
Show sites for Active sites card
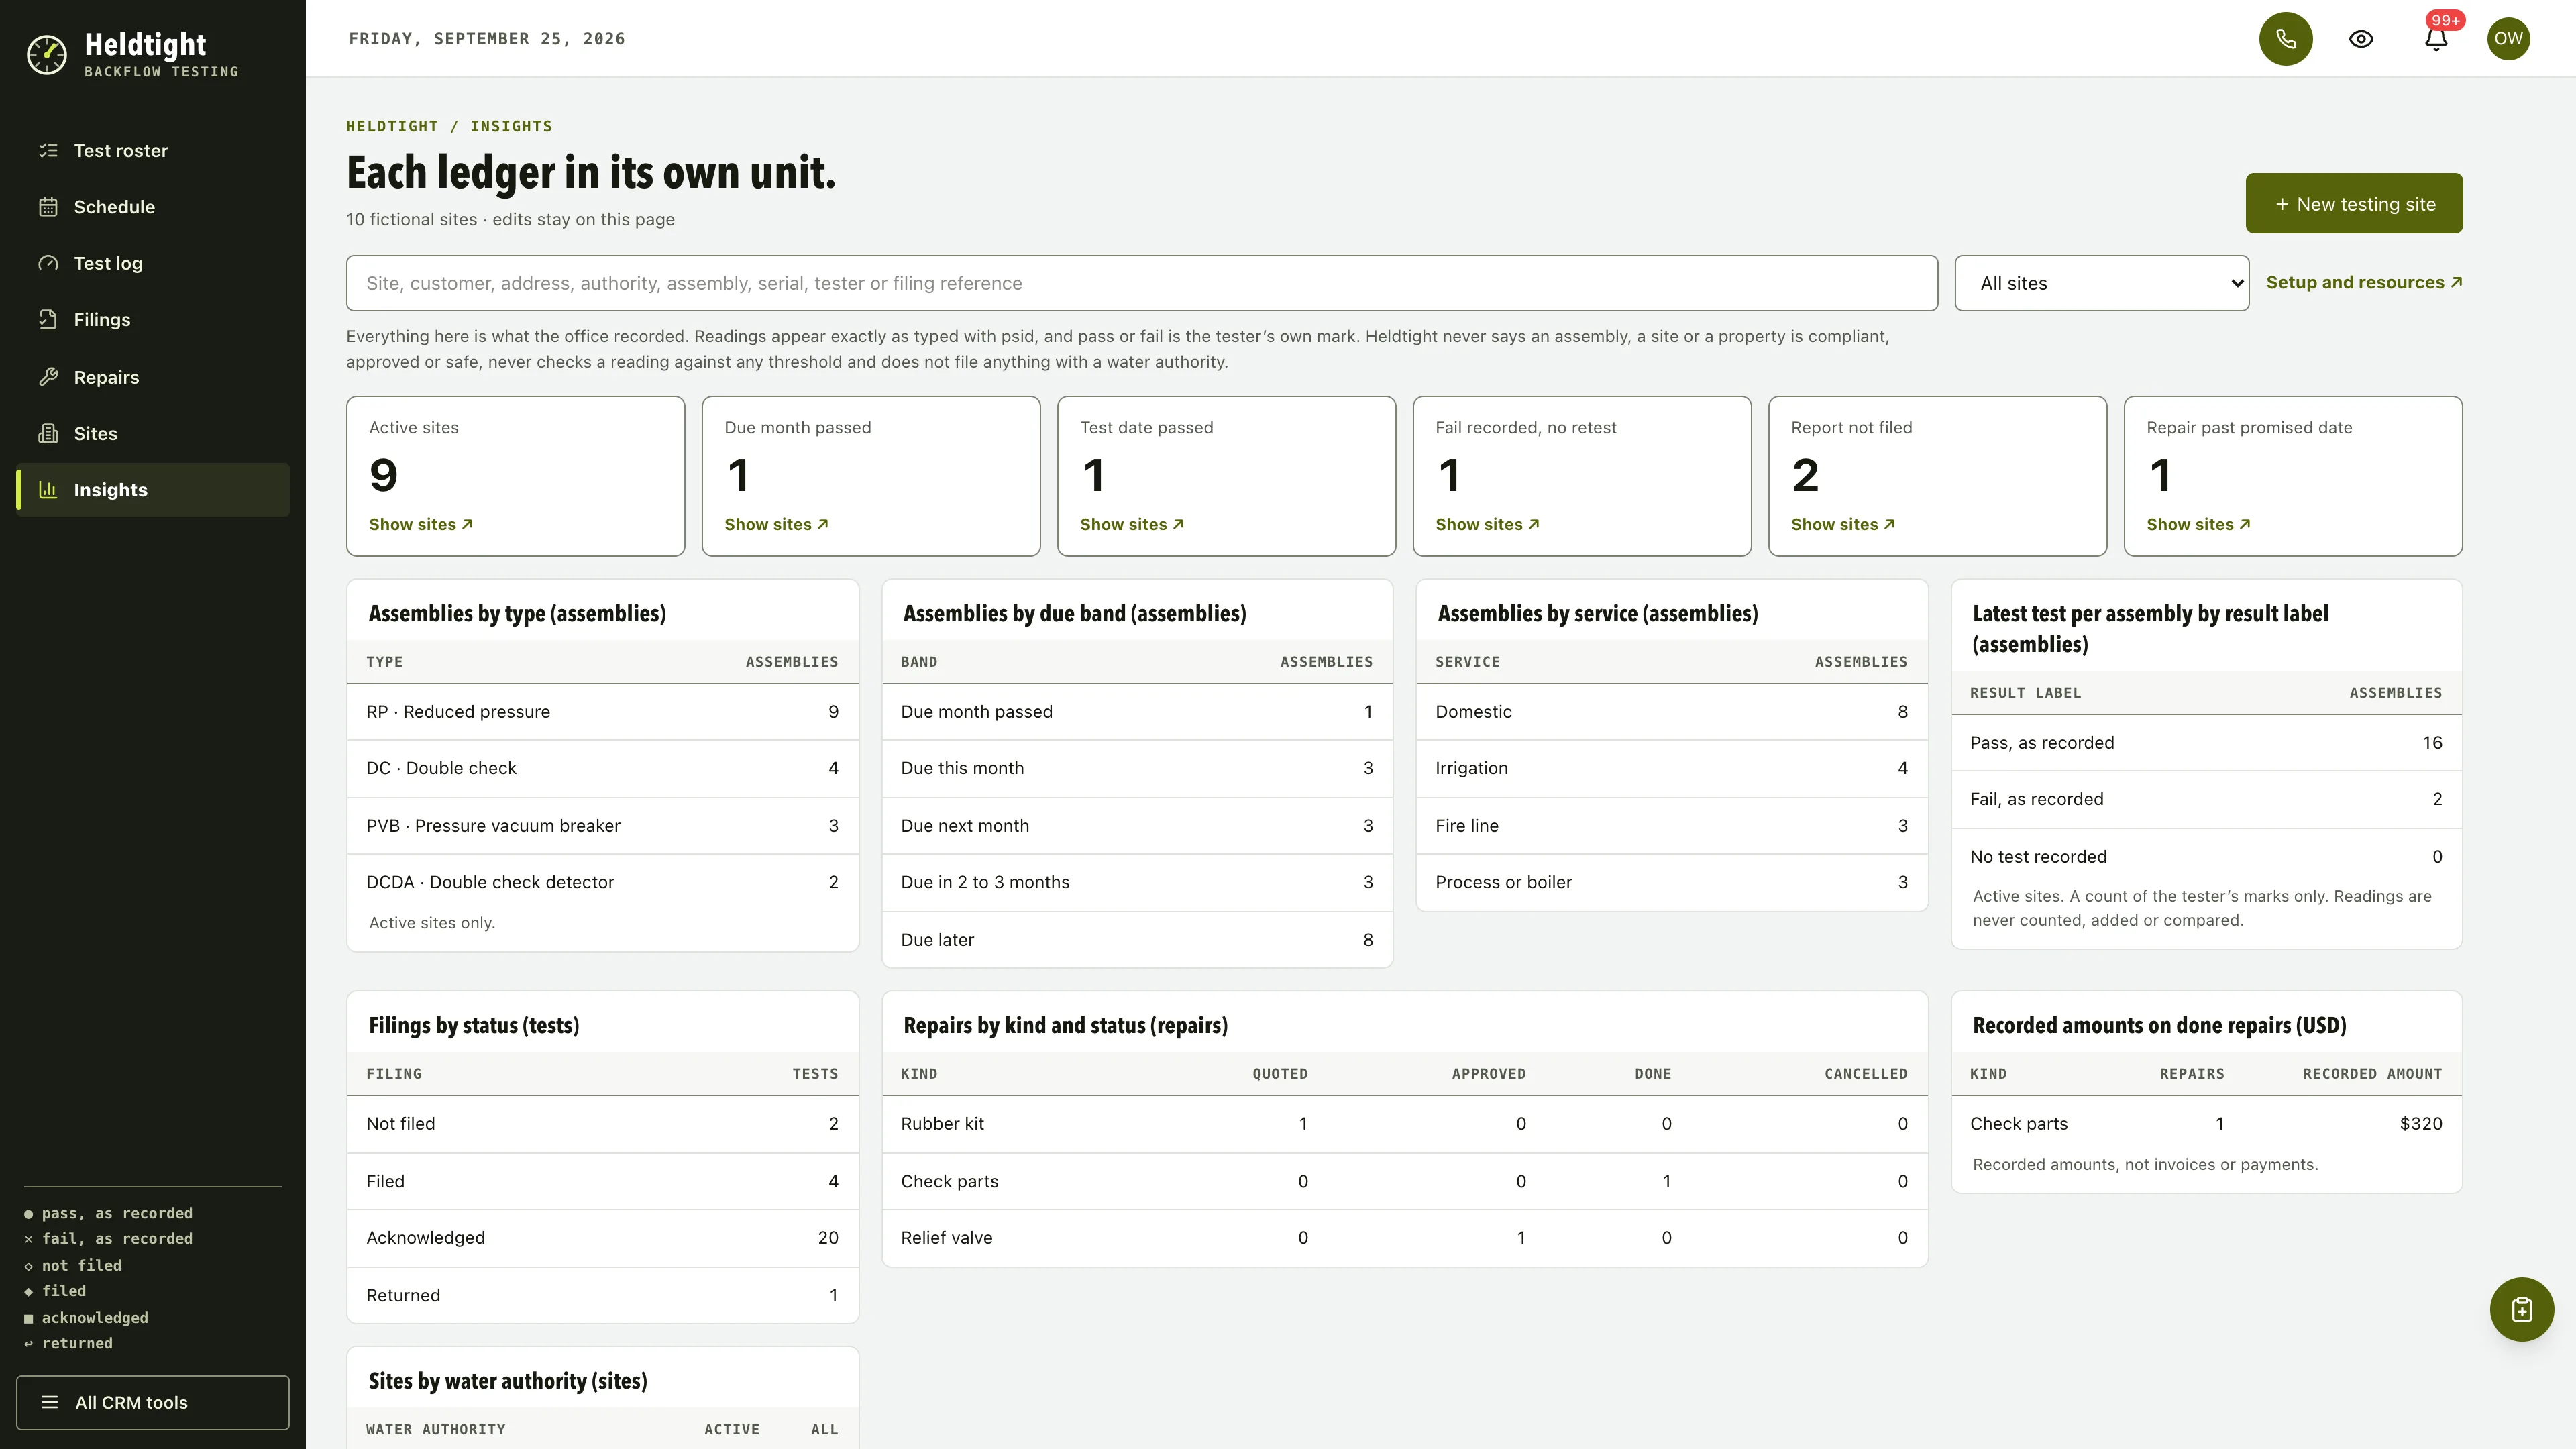coord(421,524)
